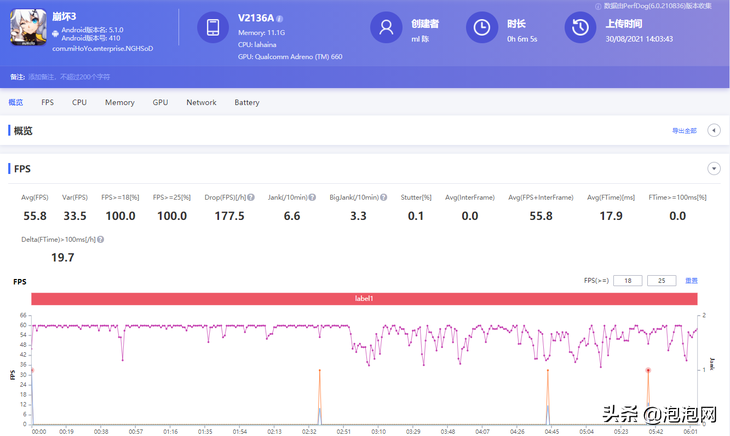Click the red label1 bar
This screenshot has height=436, width=730.
(364, 299)
